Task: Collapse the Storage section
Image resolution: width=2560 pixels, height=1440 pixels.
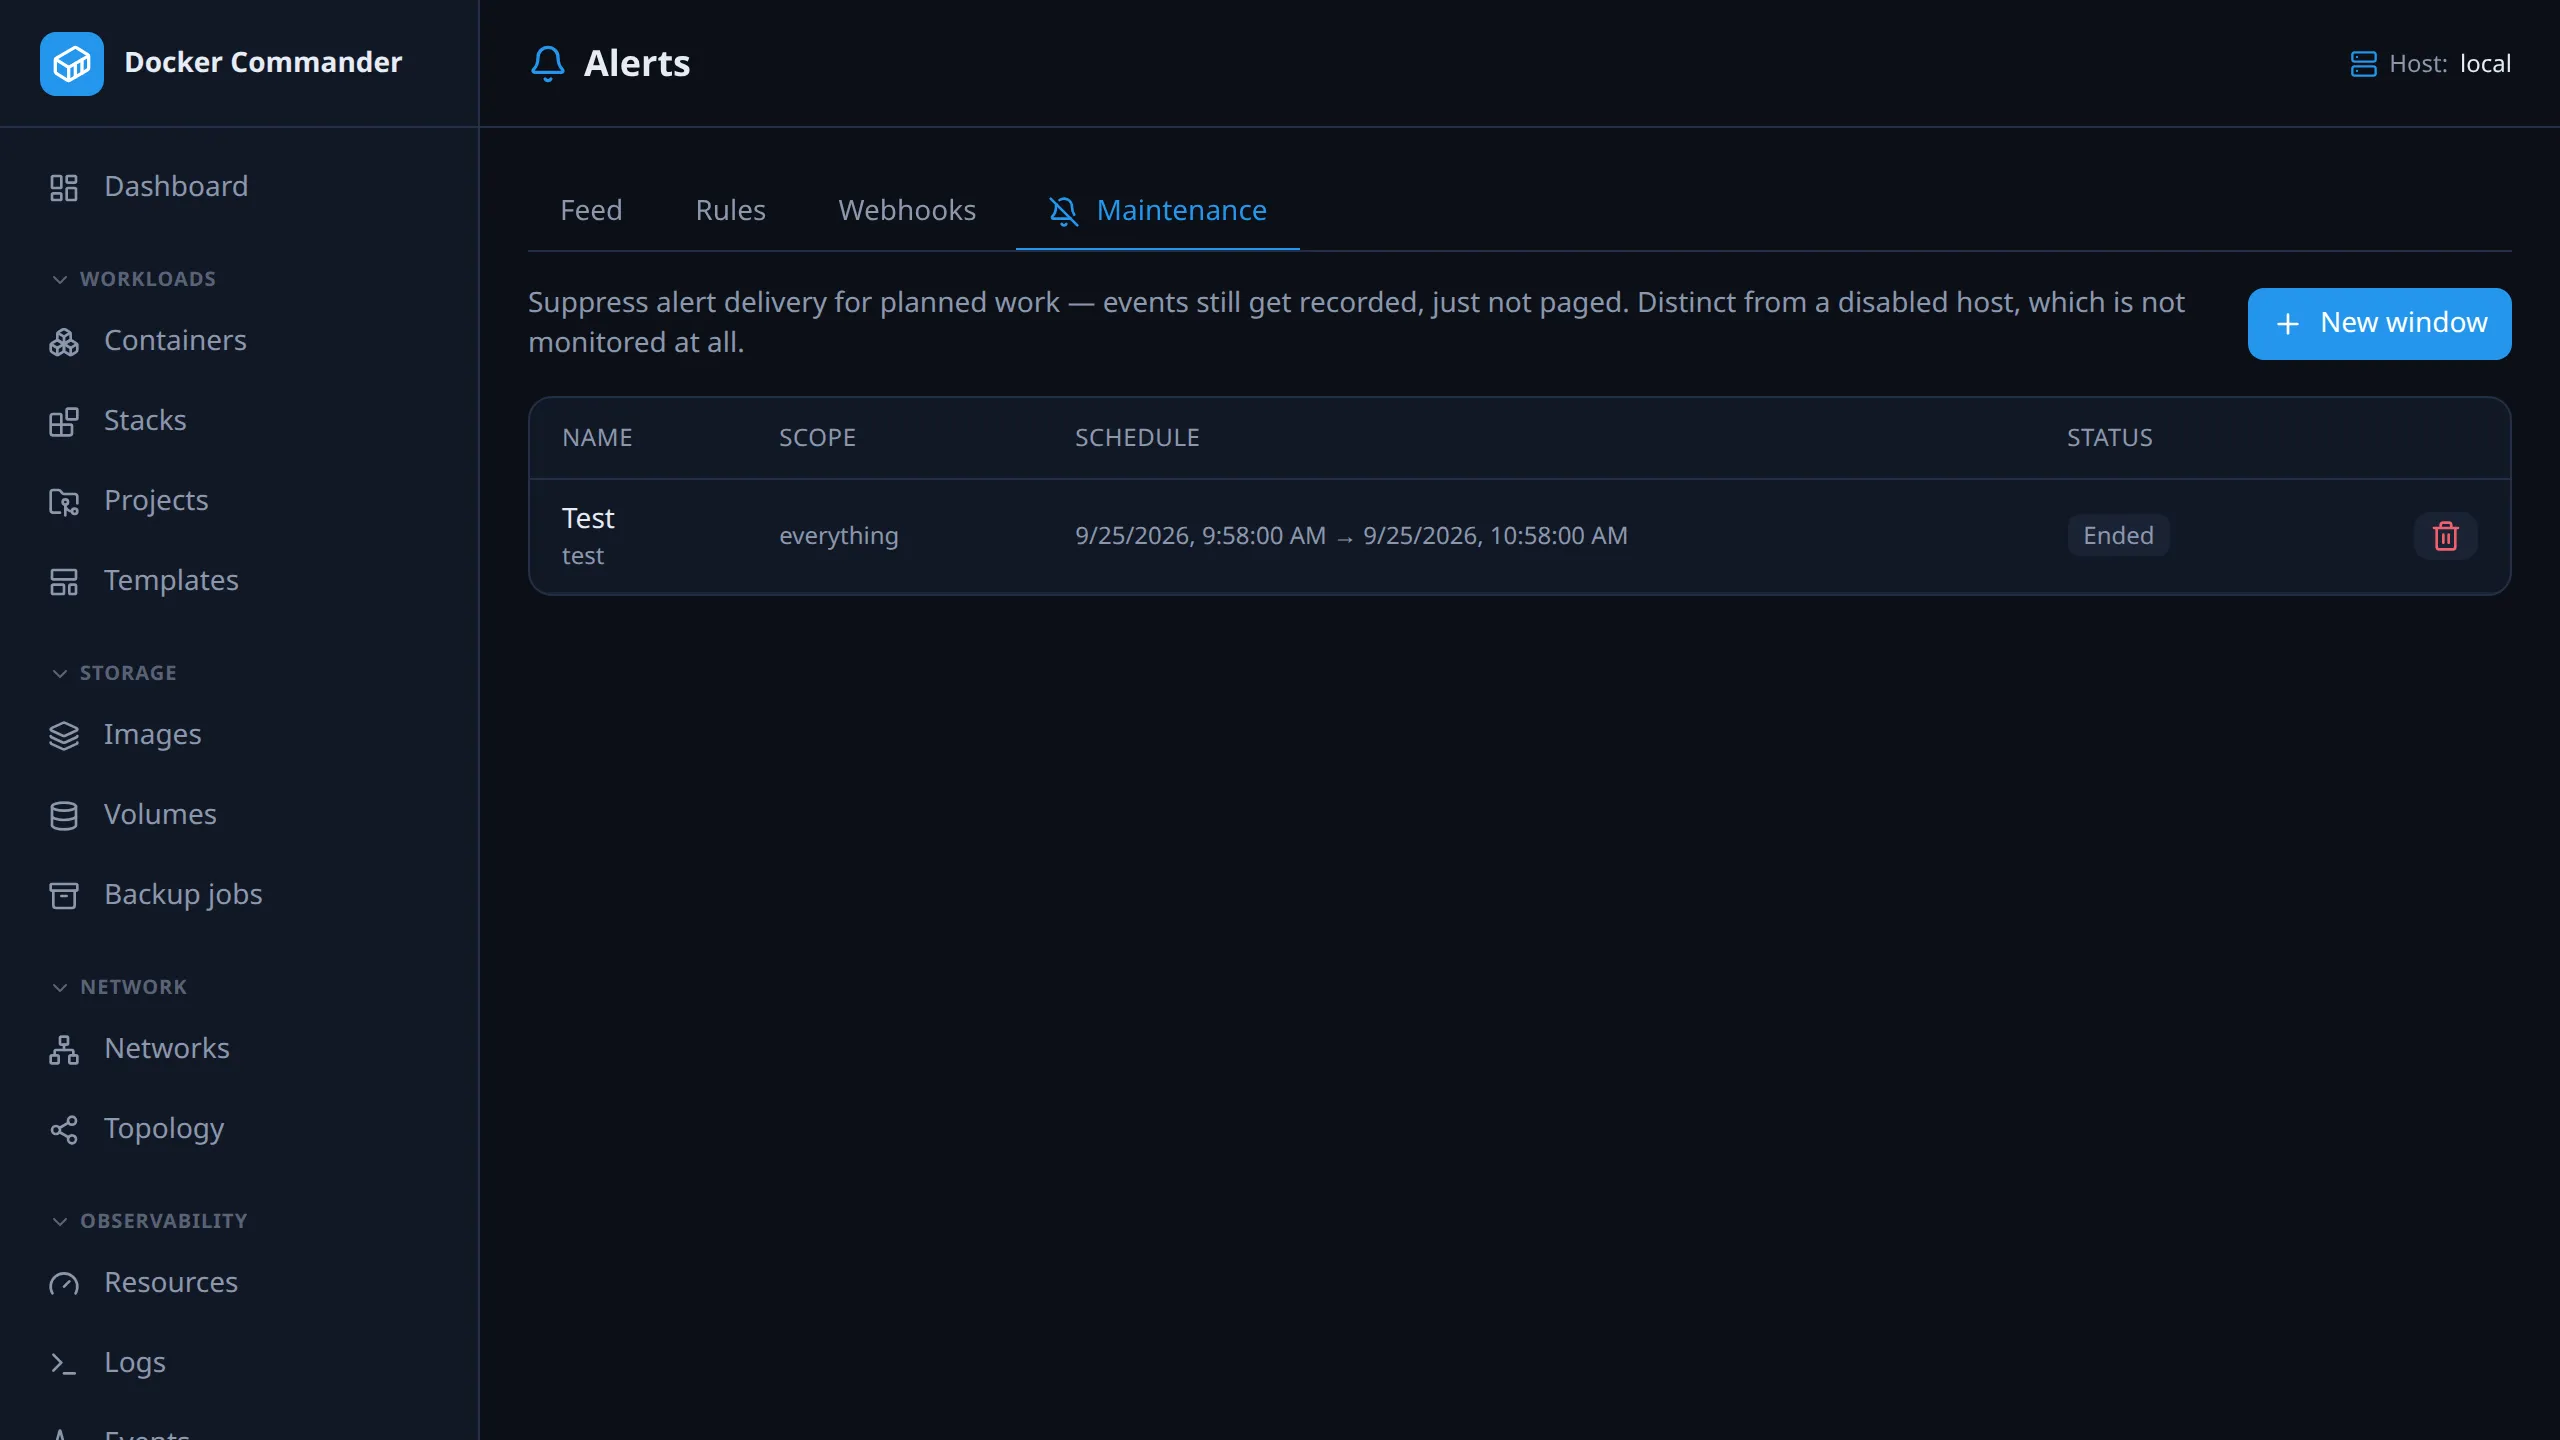Action: (x=113, y=673)
